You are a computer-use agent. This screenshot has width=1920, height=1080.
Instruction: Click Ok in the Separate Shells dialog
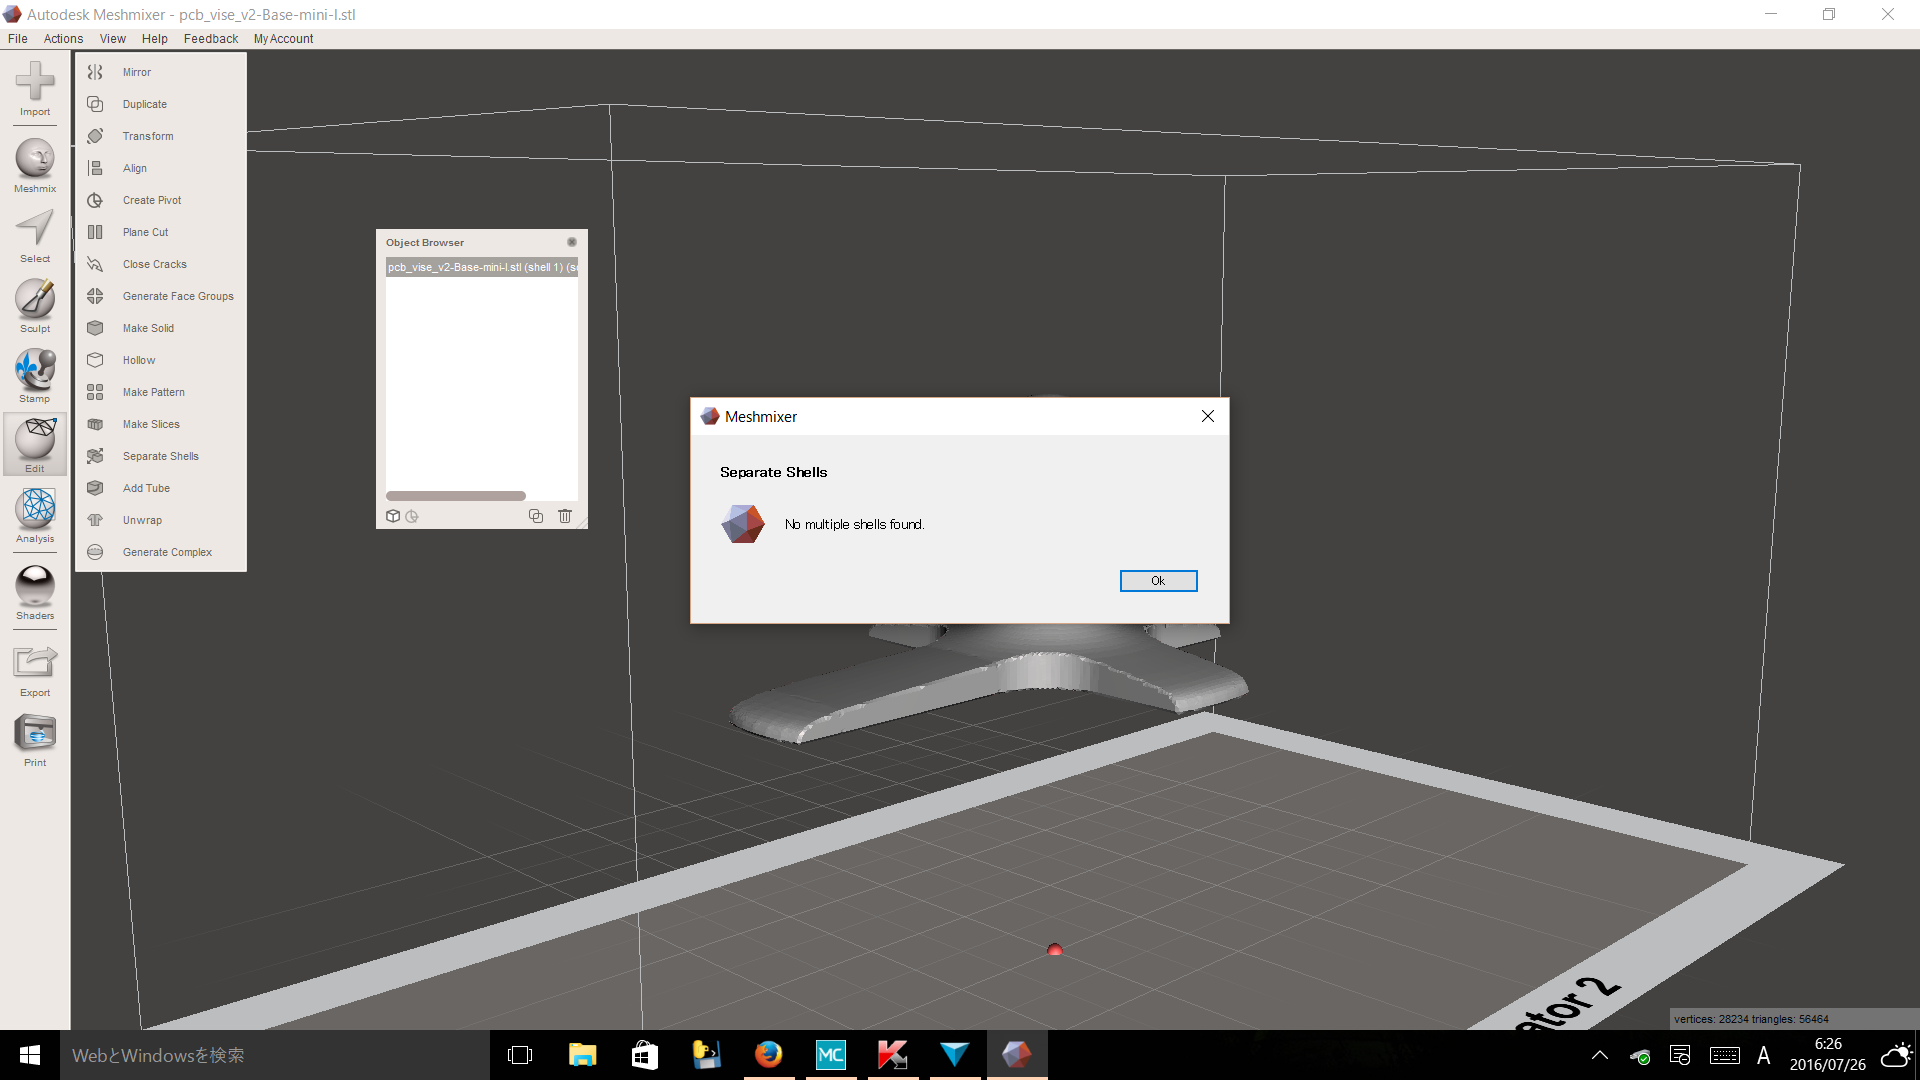pos(1158,581)
